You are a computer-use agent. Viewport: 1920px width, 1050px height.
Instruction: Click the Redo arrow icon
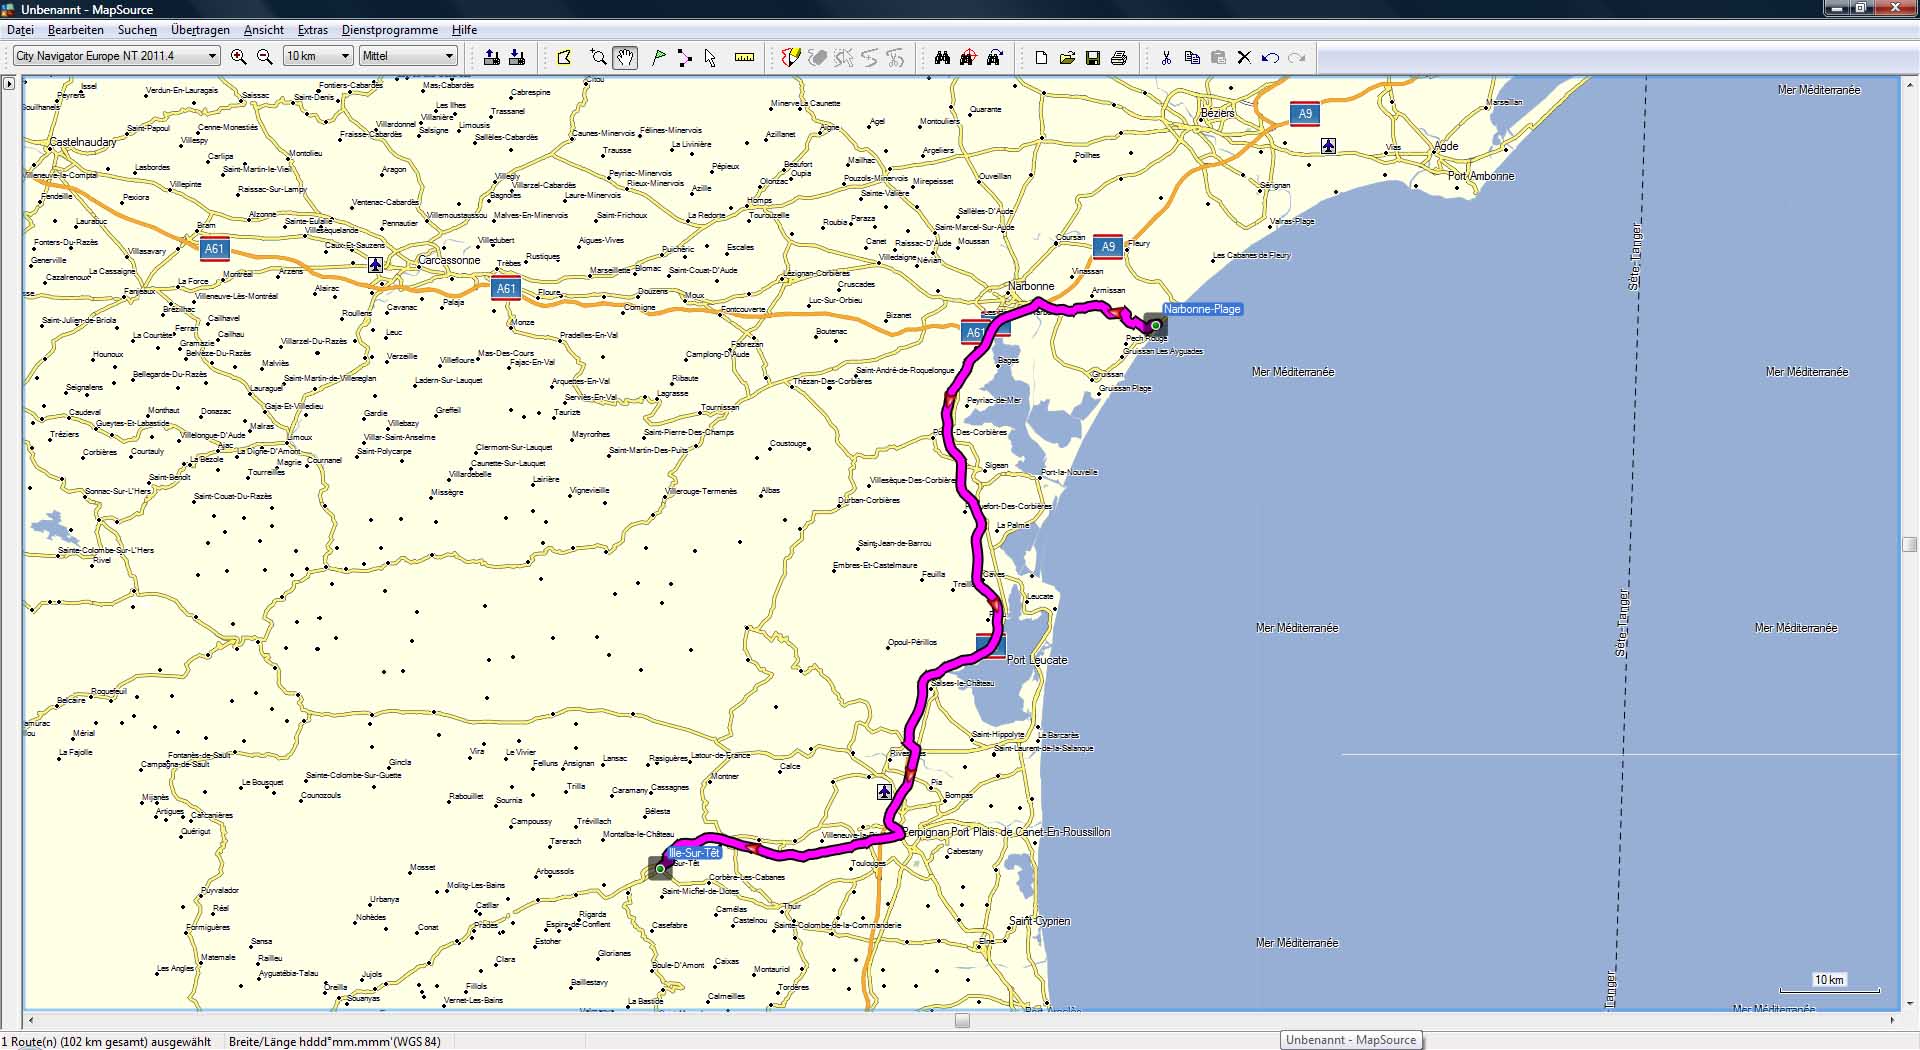coord(1297,57)
